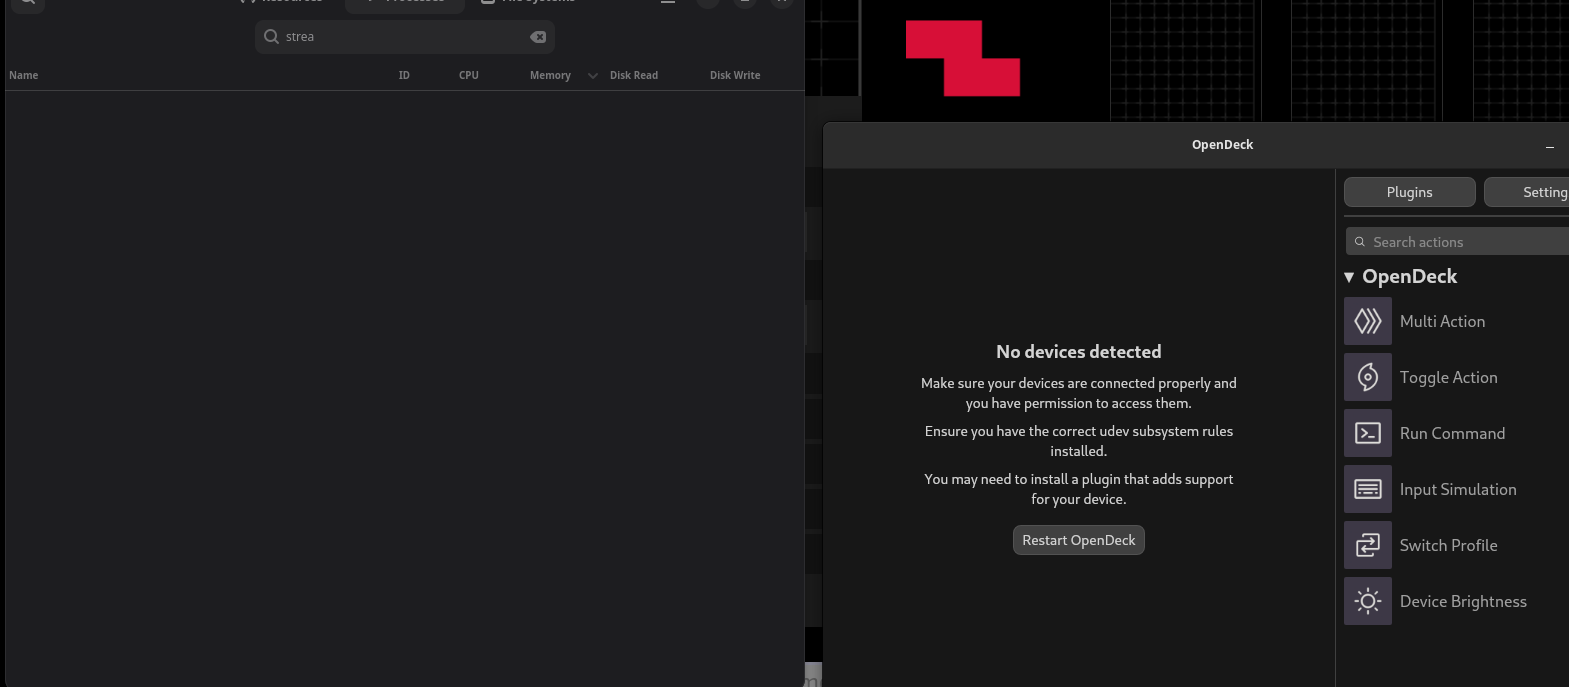The image size is (1569, 687).
Task: Click the red logo behind OpenDeck window
Action: (962, 58)
